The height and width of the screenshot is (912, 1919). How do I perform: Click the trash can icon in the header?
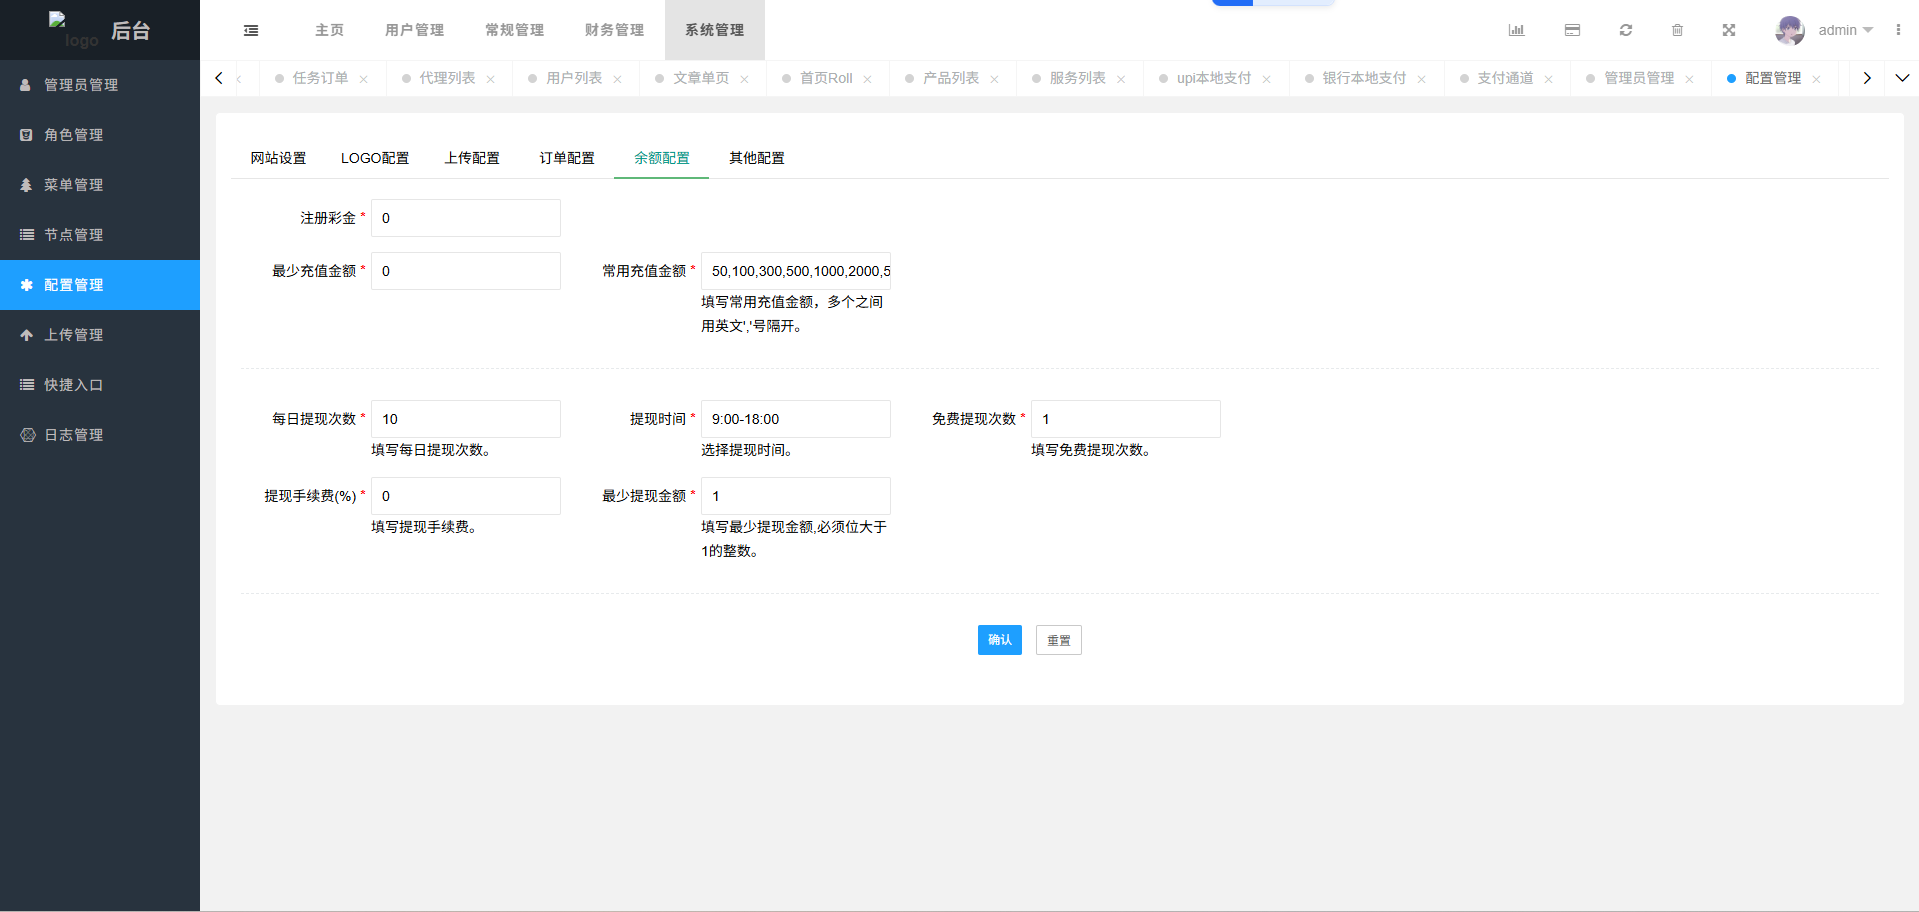(x=1677, y=30)
